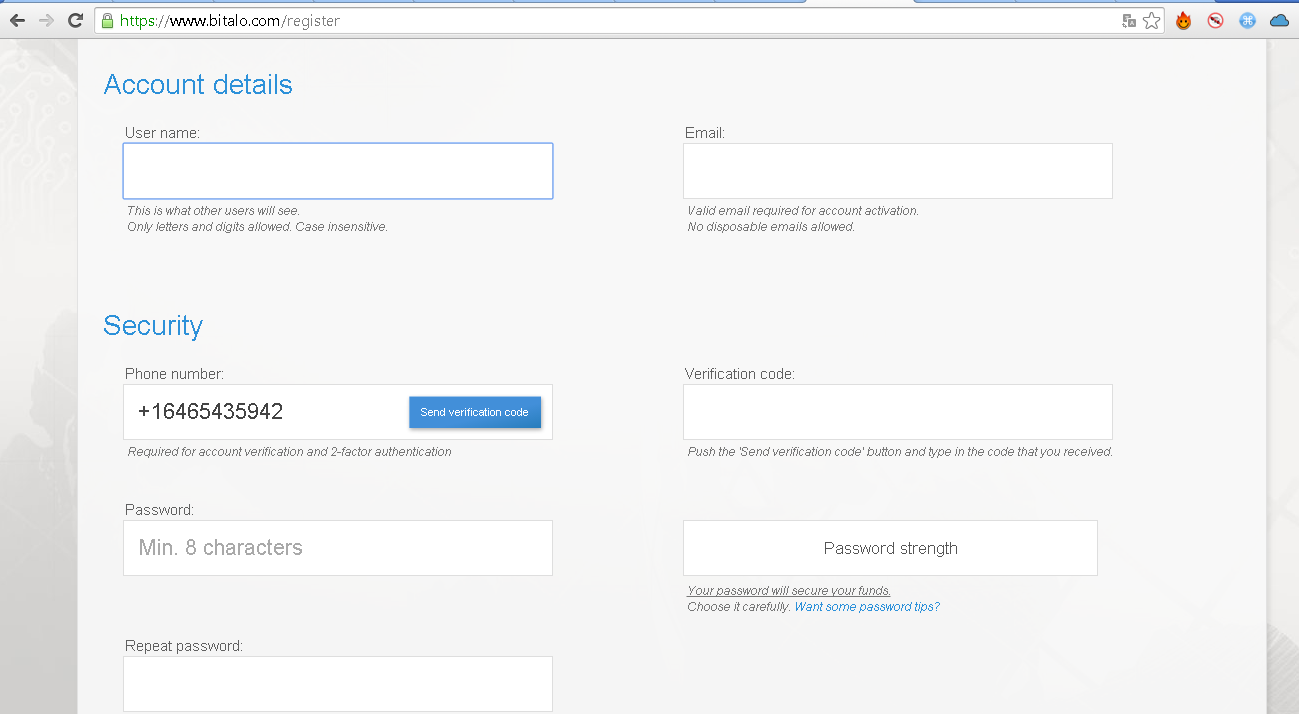The width and height of the screenshot is (1299, 714).
Task: Click into the User name field
Action: click(338, 171)
